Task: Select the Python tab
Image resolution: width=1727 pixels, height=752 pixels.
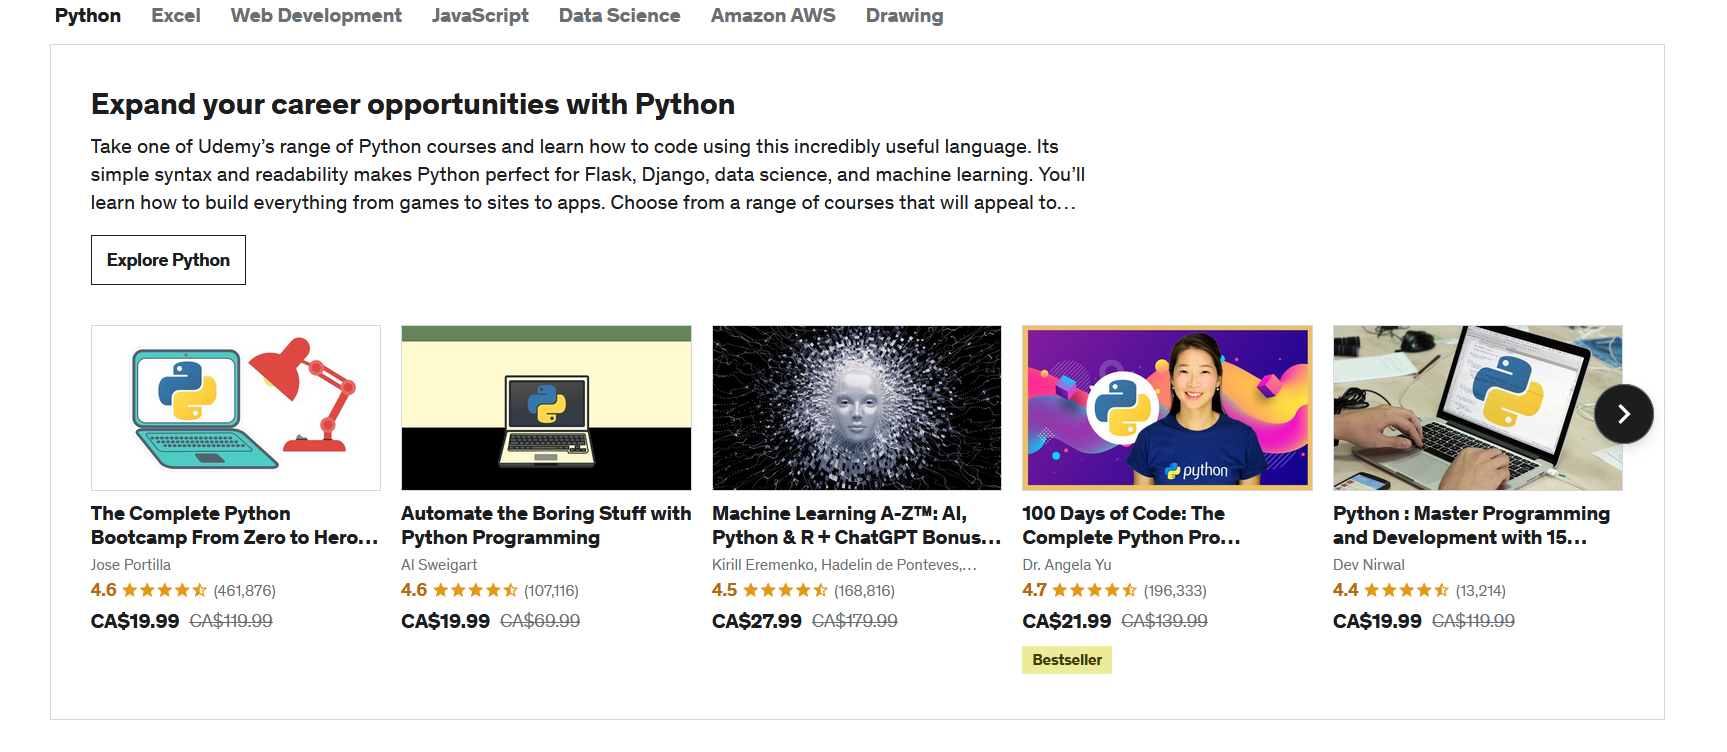Action: (x=87, y=15)
